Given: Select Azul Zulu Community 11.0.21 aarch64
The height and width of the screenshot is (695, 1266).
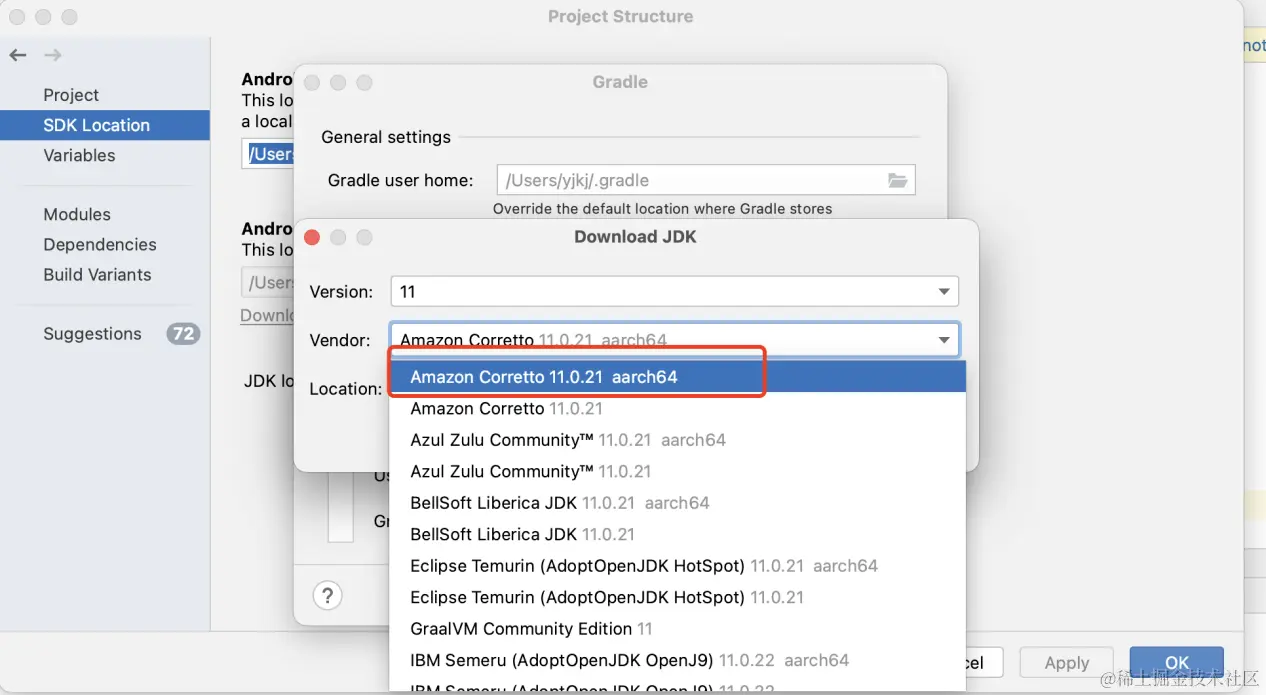Looking at the screenshot, I should coord(567,440).
